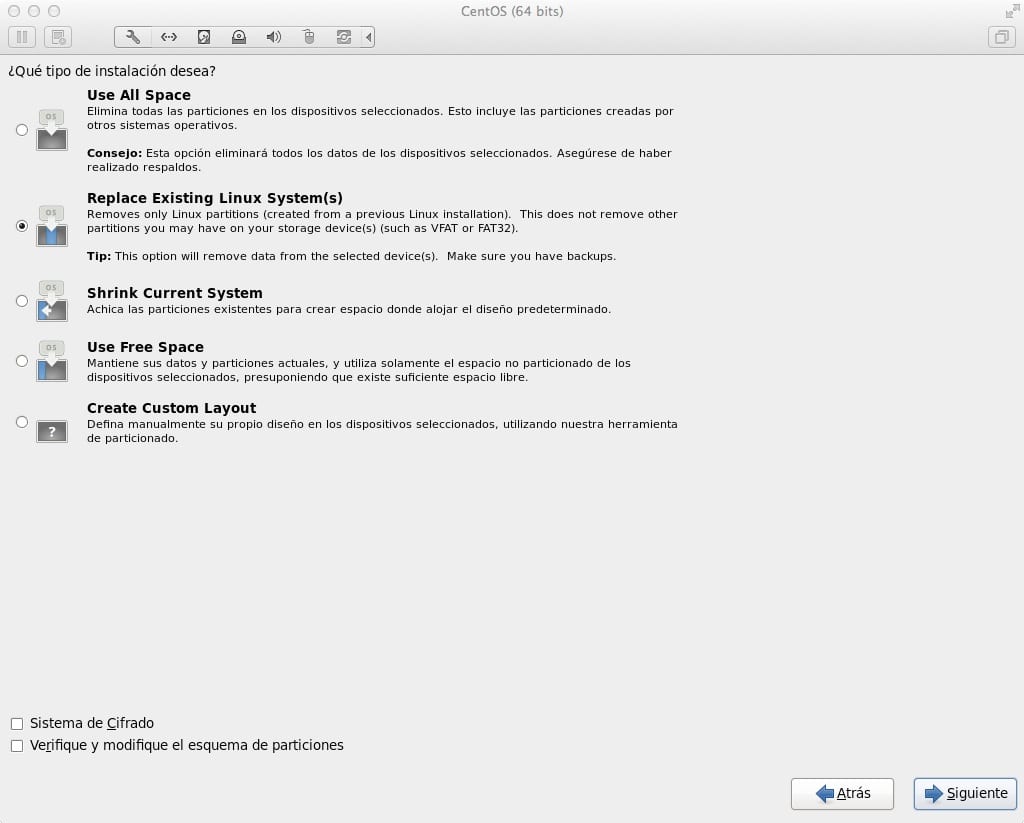1024x823 pixels.
Task: Open virtual machine settings wrench icon
Action: (133, 38)
